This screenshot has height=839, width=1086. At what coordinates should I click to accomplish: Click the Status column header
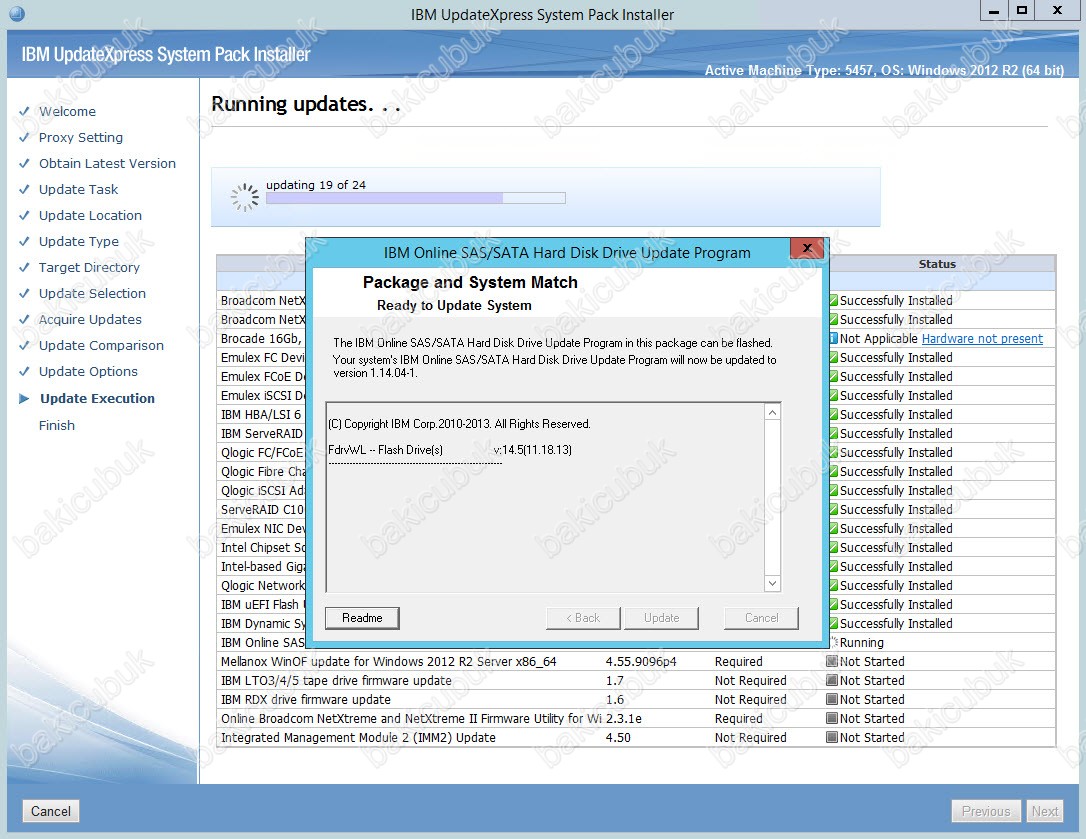pos(937,264)
